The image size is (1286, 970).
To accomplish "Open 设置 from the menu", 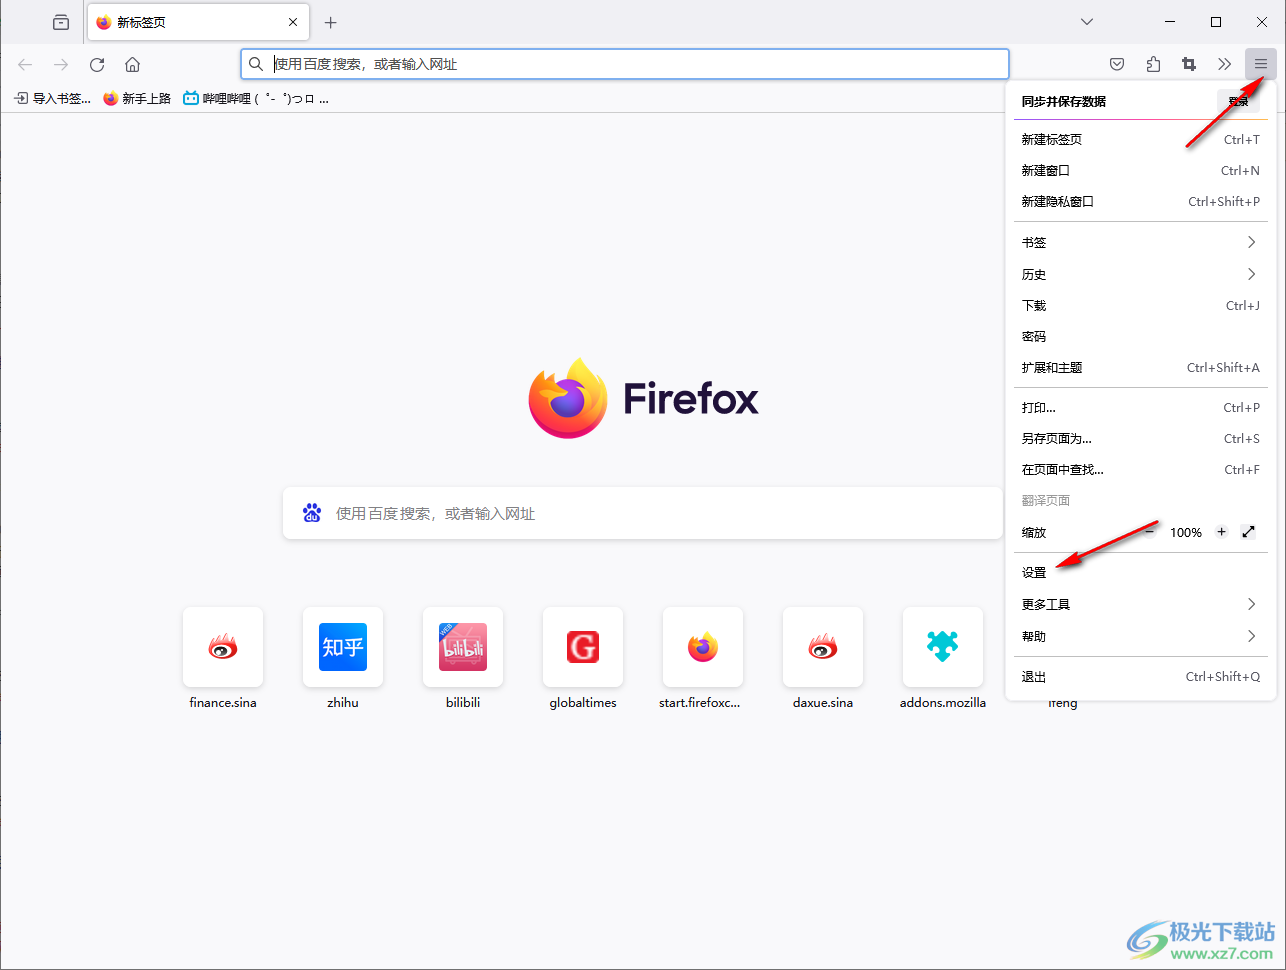I will (x=1140, y=572).
